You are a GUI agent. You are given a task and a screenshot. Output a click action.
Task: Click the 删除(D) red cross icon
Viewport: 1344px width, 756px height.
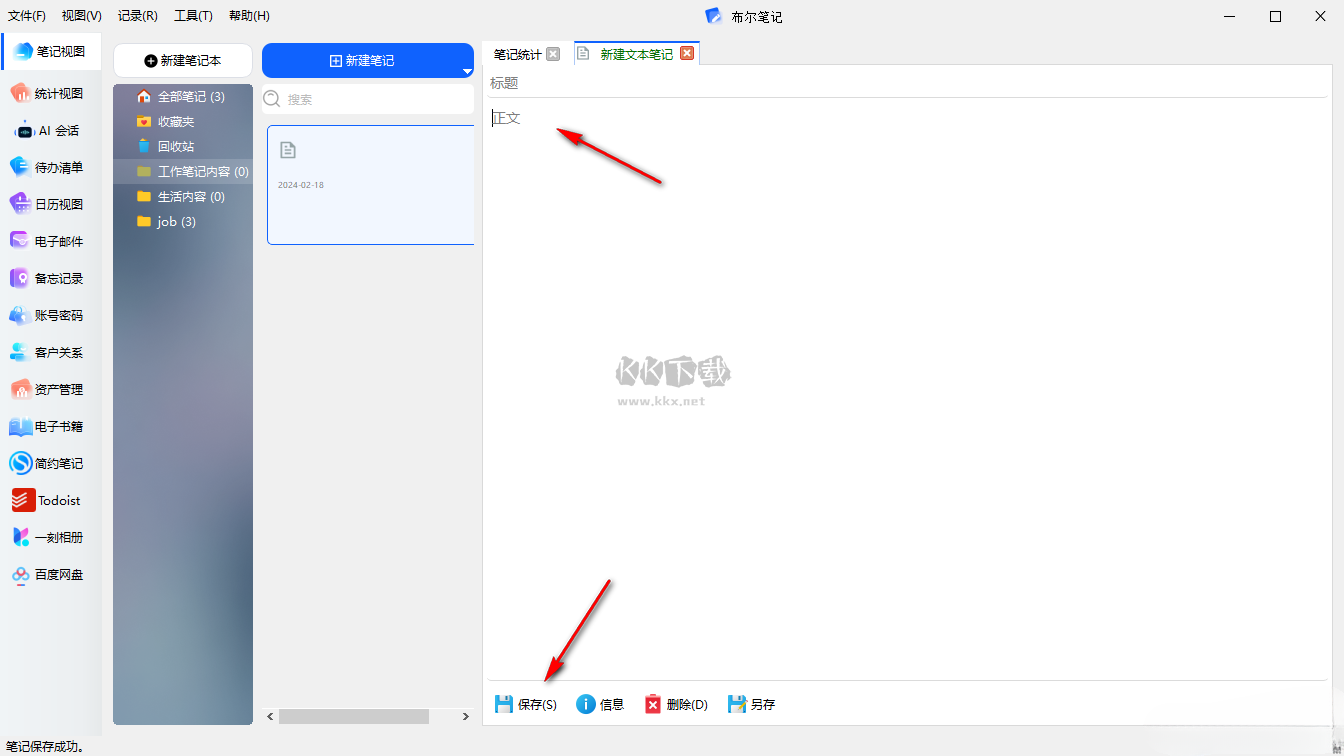(653, 704)
